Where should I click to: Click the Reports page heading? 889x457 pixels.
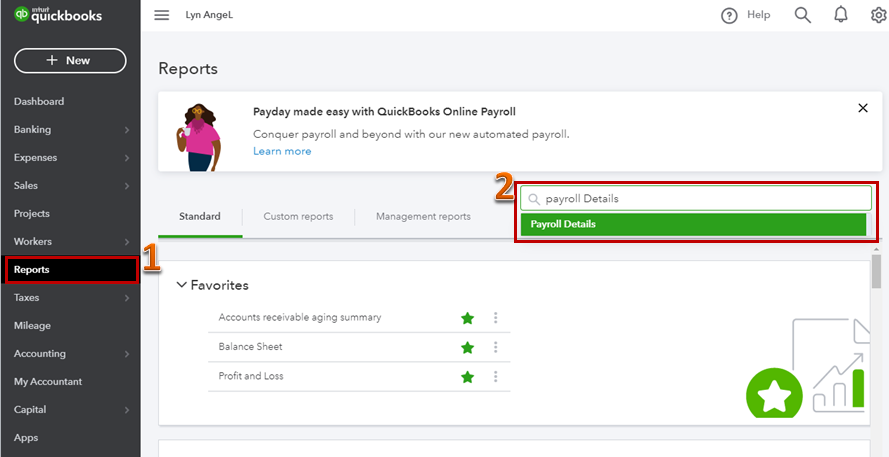(188, 69)
